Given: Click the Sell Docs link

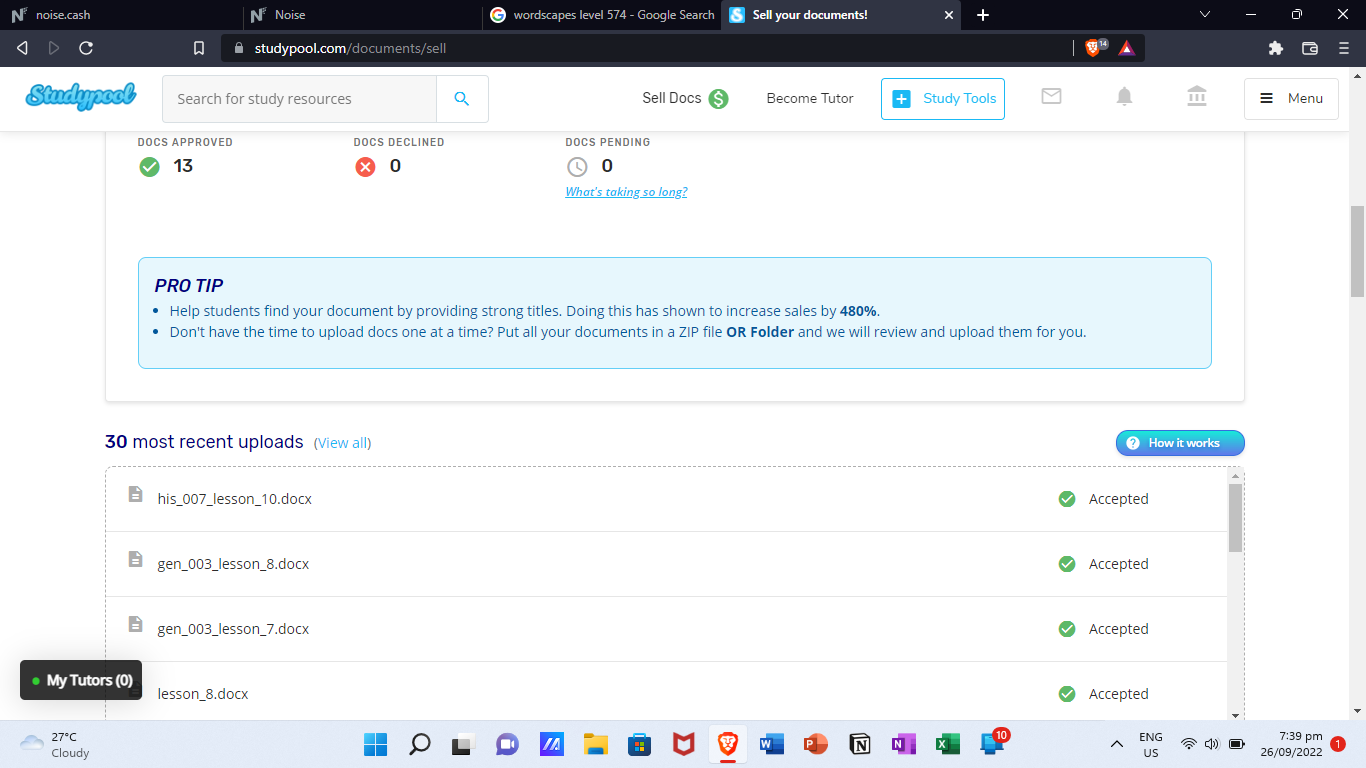Looking at the screenshot, I should click(x=672, y=98).
